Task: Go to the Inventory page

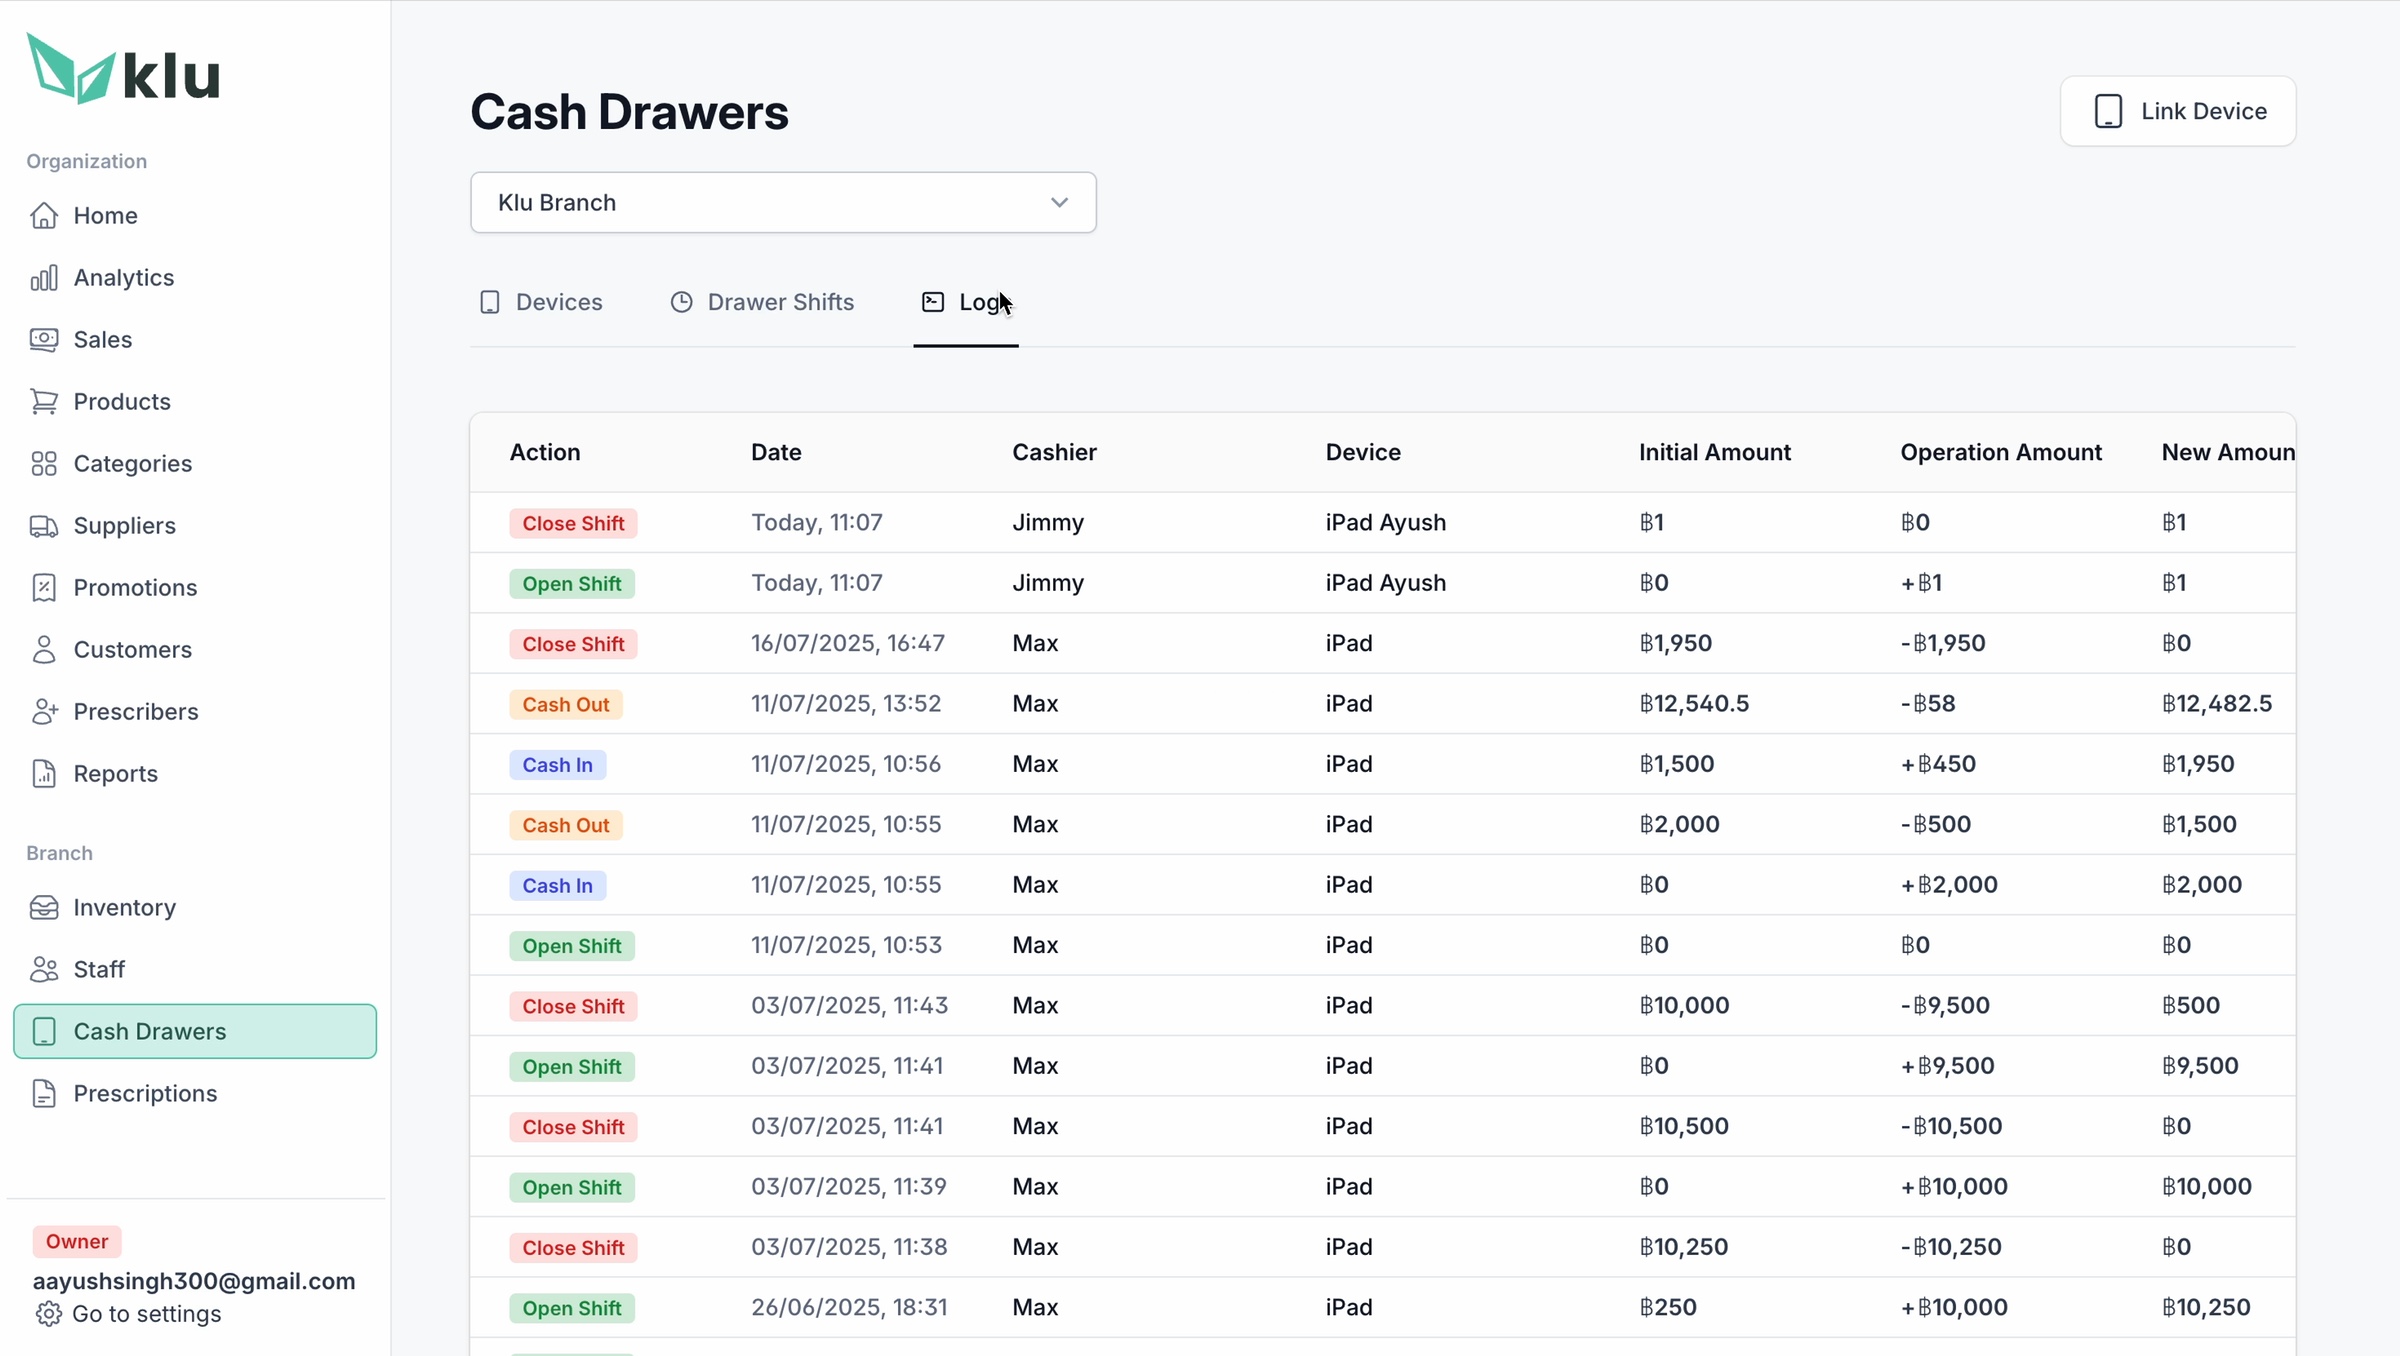Action: [125, 907]
